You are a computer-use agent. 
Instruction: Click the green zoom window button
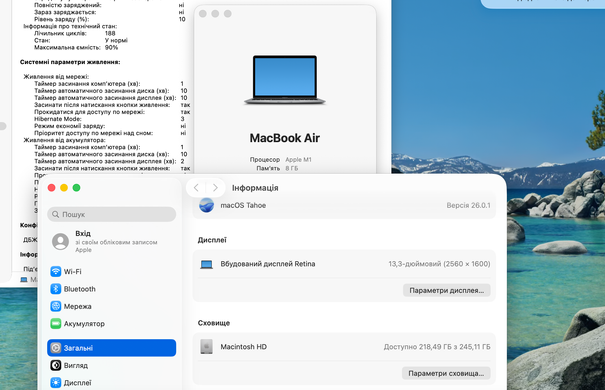(x=76, y=188)
